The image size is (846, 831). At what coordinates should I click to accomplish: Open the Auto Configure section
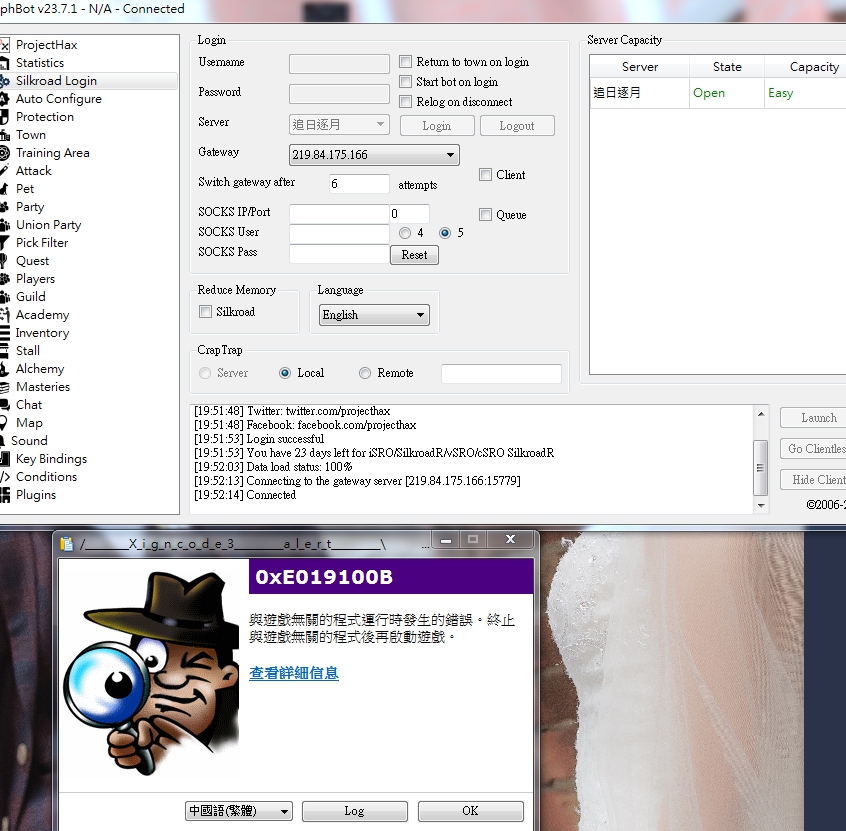point(58,99)
